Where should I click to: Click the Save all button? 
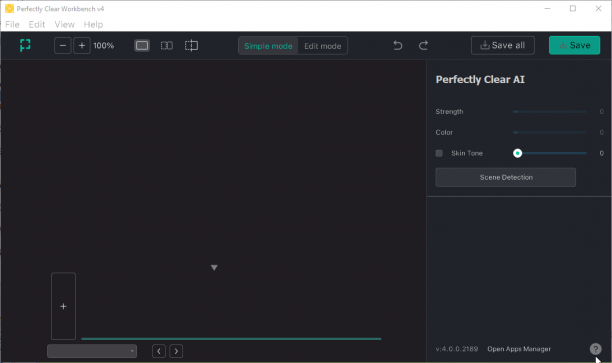(x=503, y=45)
